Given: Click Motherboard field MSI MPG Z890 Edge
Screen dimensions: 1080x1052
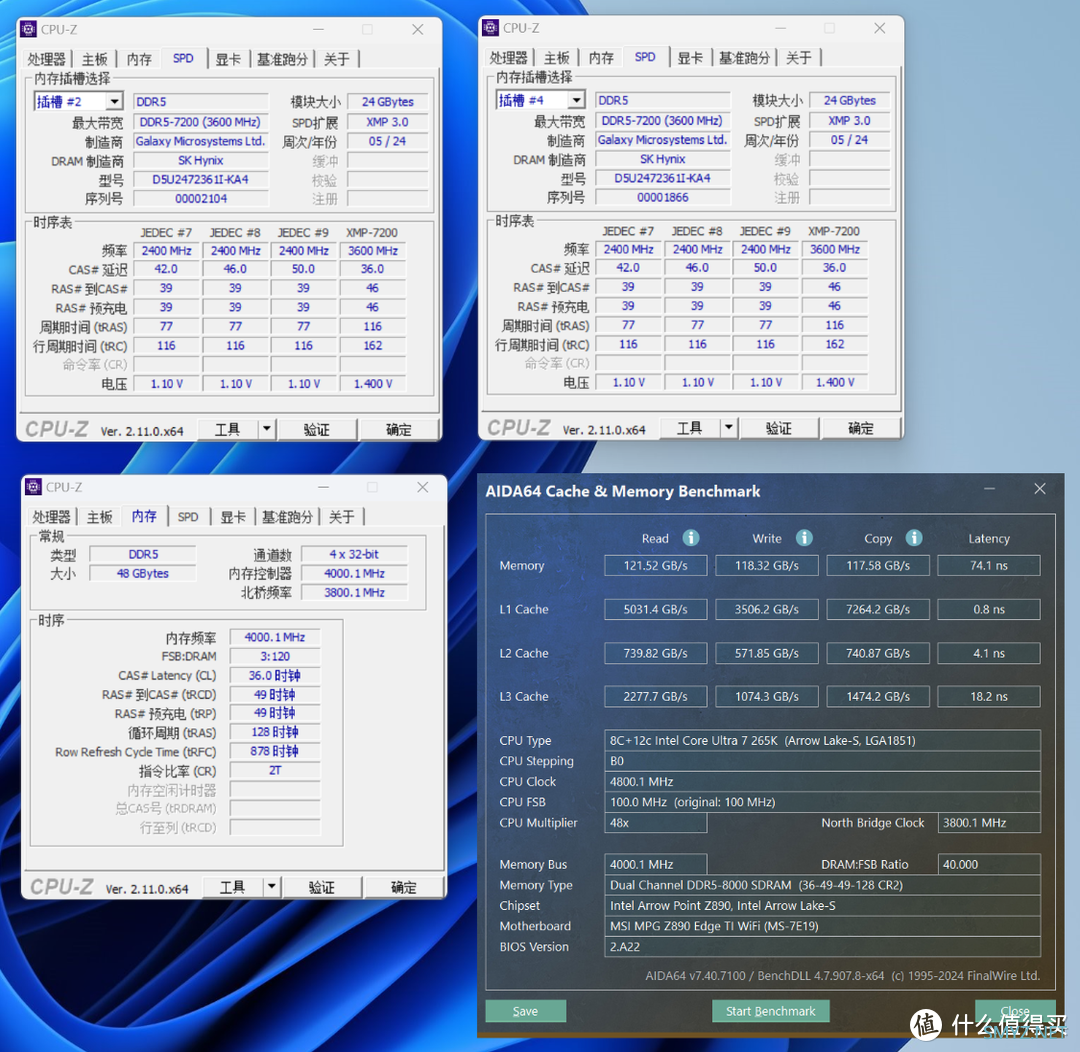Looking at the screenshot, I should click(x=822, y=926).
